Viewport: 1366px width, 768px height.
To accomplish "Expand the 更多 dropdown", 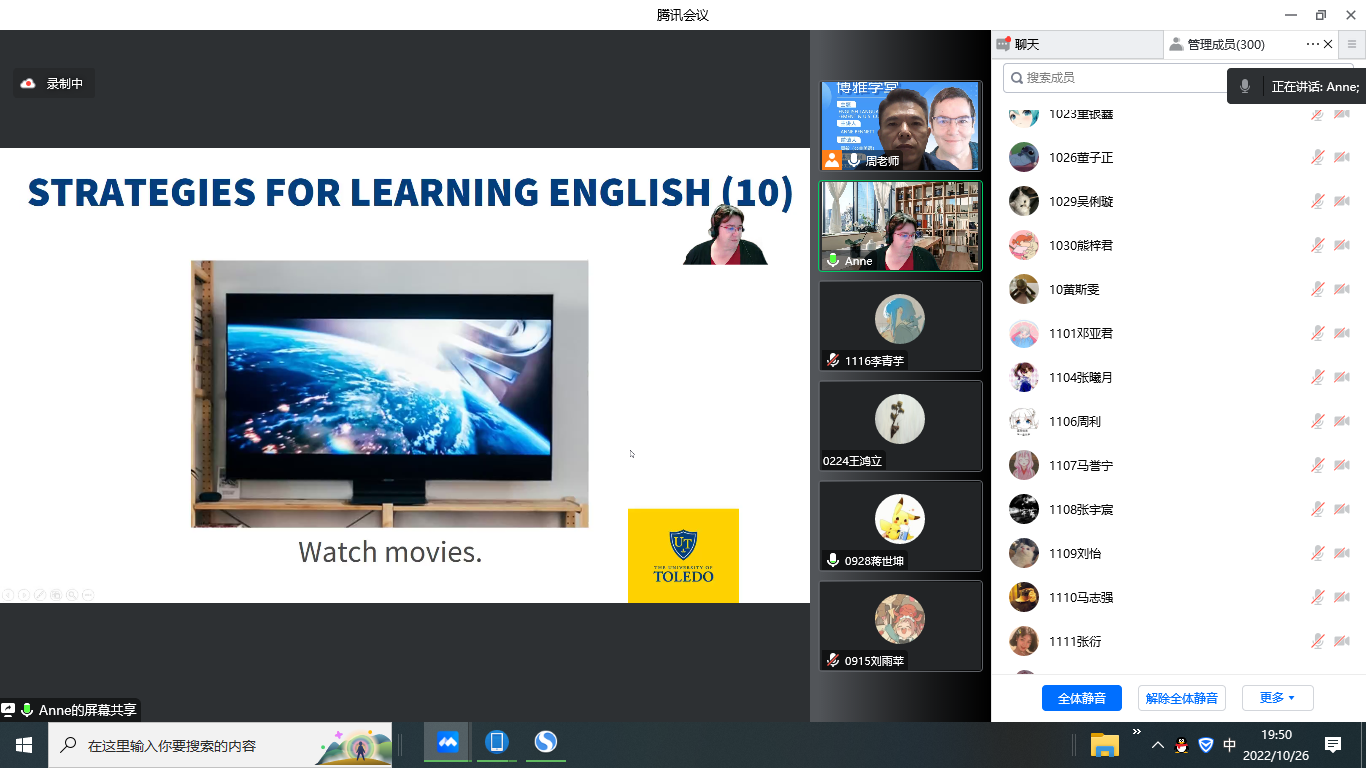I will (x=1277, y=698).
